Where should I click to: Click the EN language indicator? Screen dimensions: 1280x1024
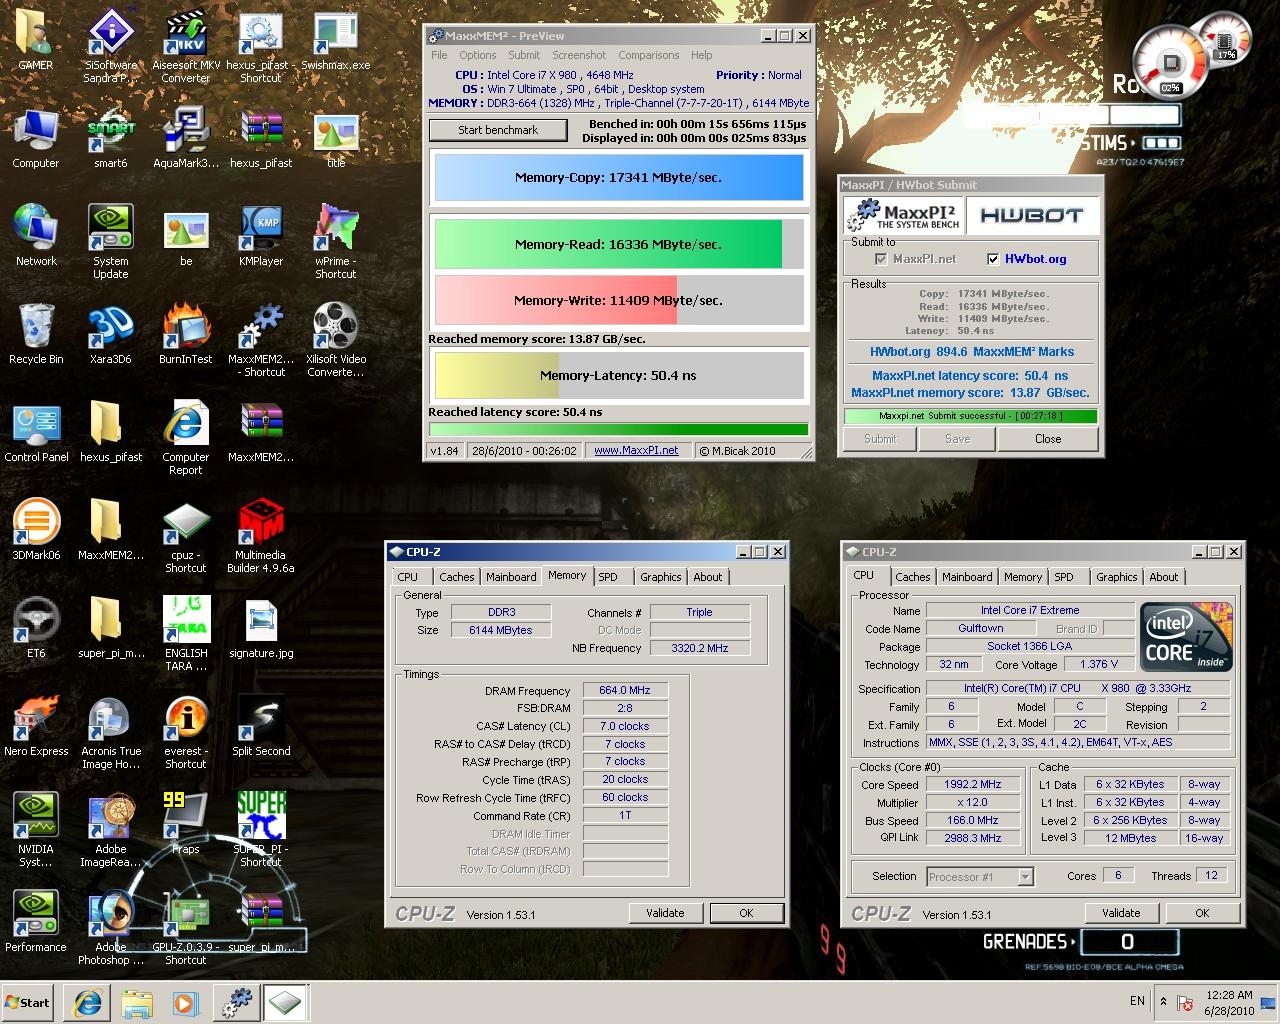pyautogui.click(x=1137, y=1001)
